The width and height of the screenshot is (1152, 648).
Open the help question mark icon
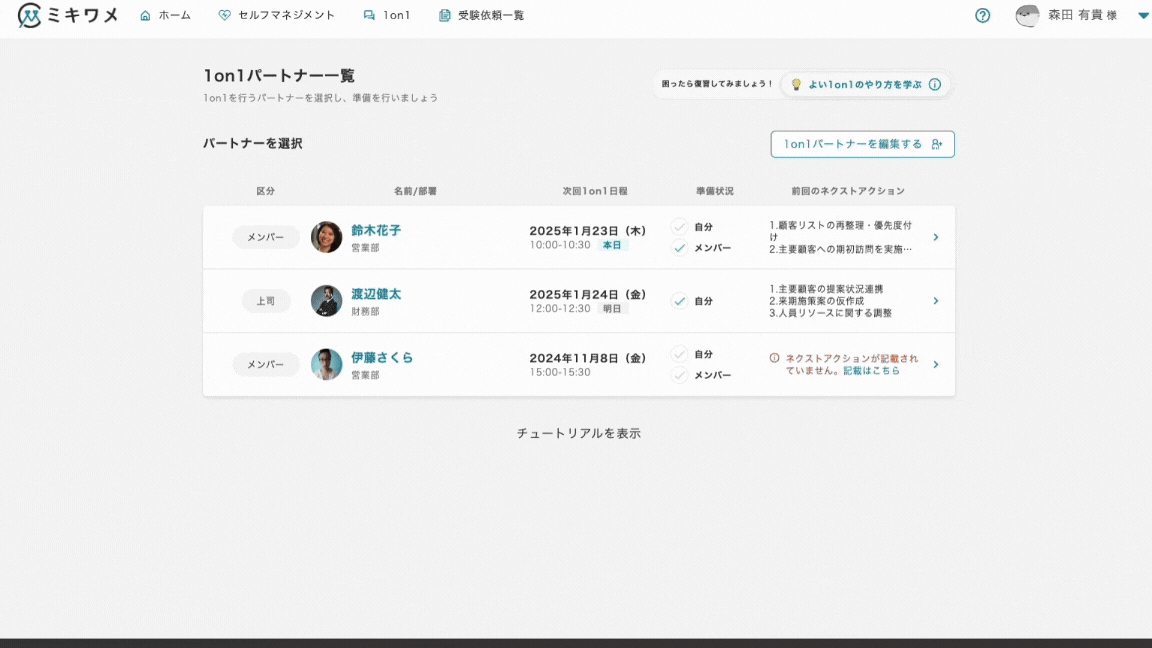tap(982, 16)
